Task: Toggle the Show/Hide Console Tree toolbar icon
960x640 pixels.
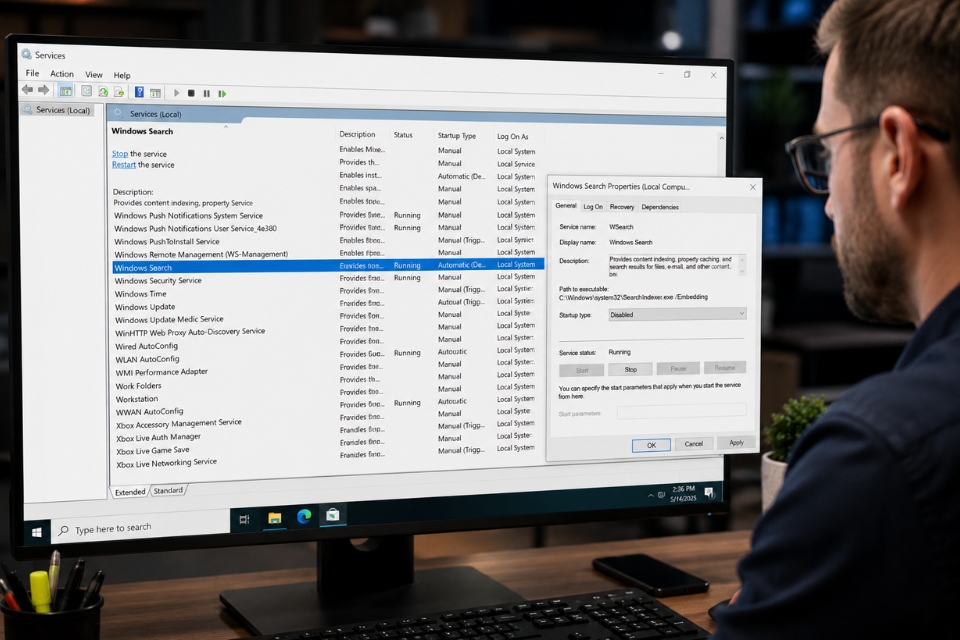Action: 66,91
